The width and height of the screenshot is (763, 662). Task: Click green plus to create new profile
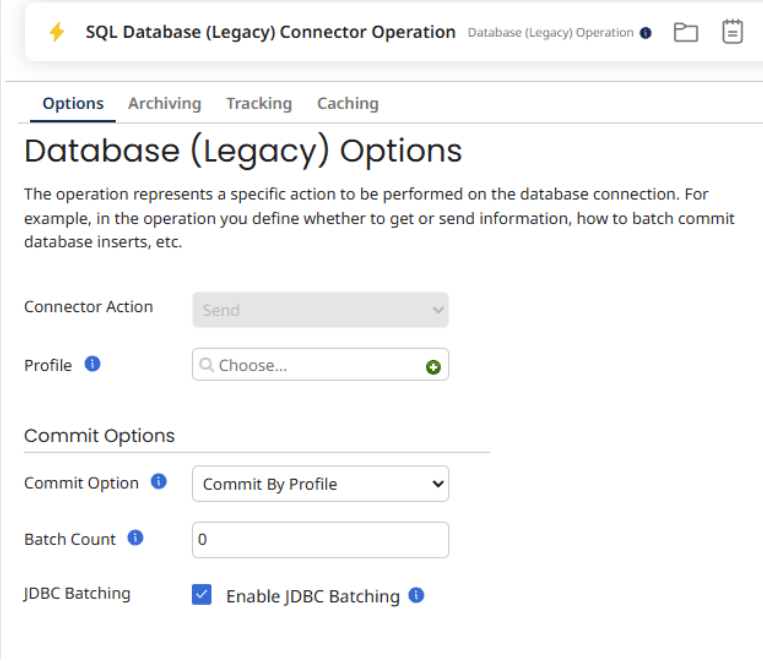pyautogui.click(x=433, y=367)
